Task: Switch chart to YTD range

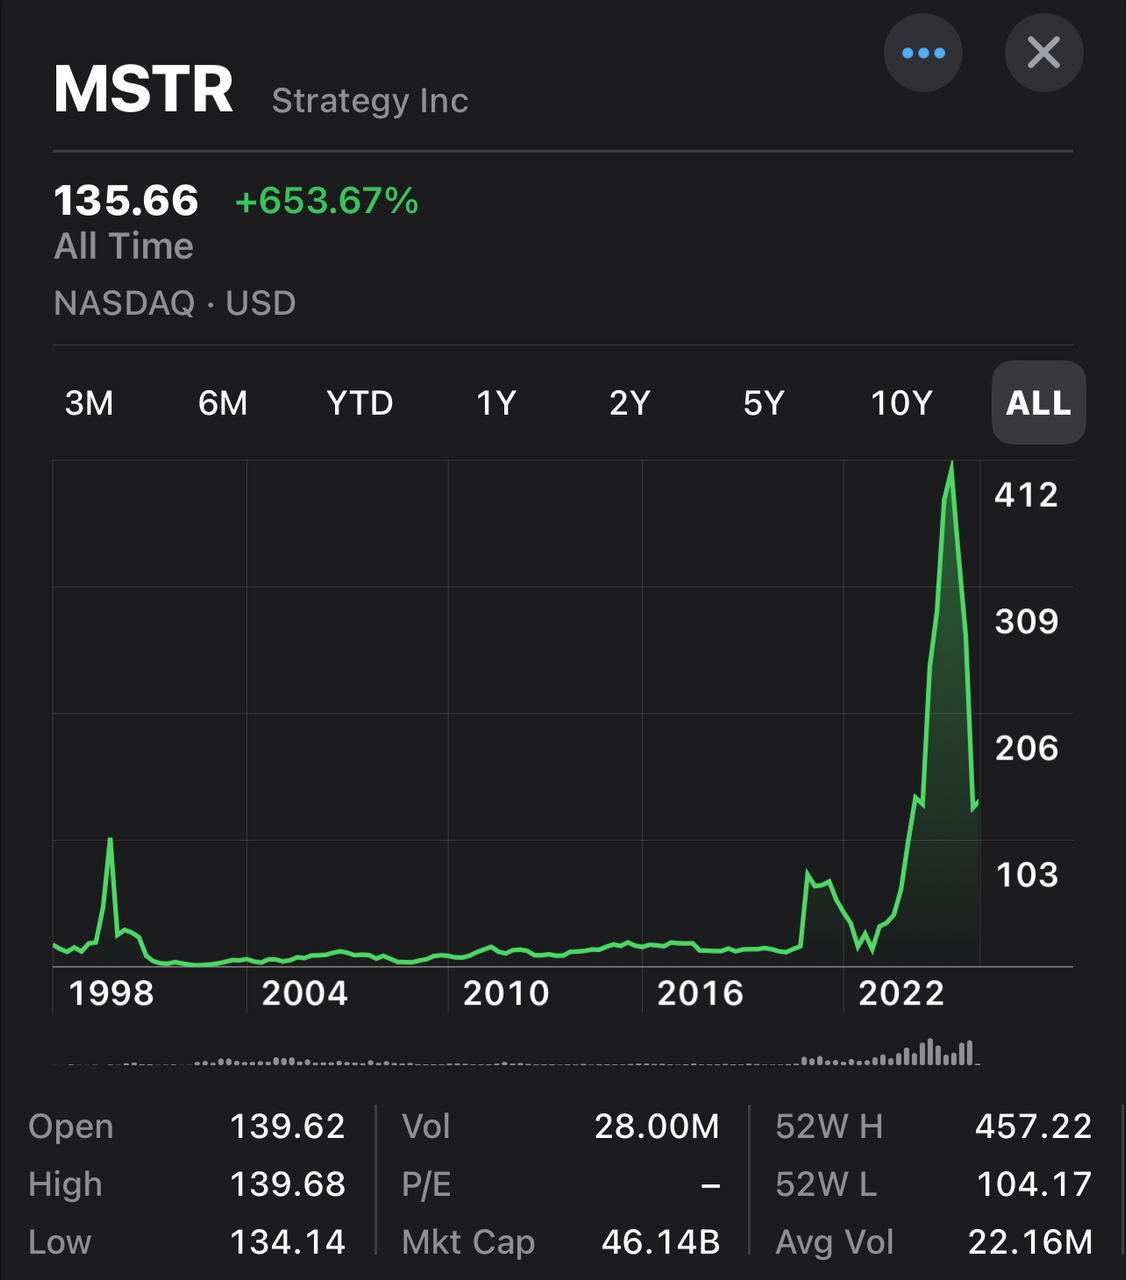Action: click(x=360, y=403)
